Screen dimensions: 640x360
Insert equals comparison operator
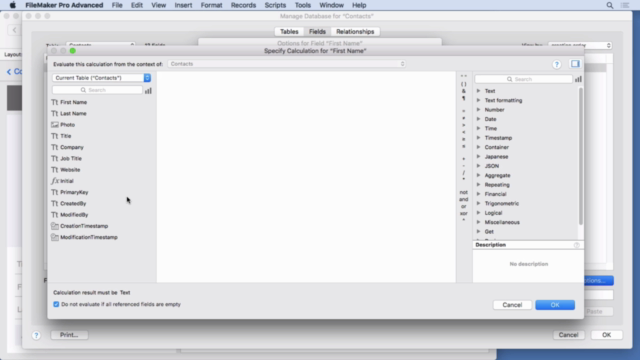(x=464, y=111)
